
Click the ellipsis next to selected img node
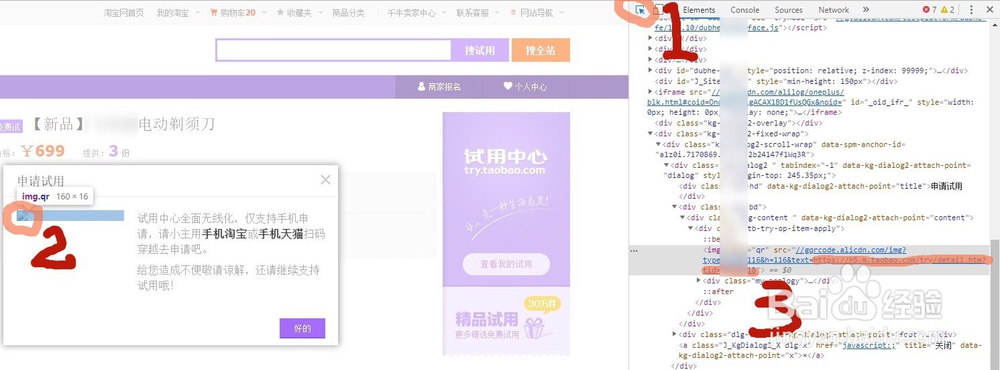[x=634, y=251]
